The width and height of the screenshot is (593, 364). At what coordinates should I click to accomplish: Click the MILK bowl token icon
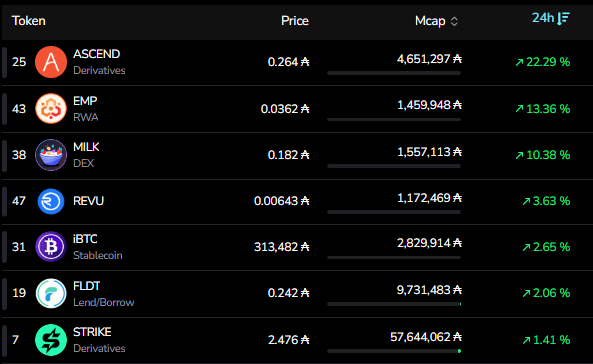51,155
